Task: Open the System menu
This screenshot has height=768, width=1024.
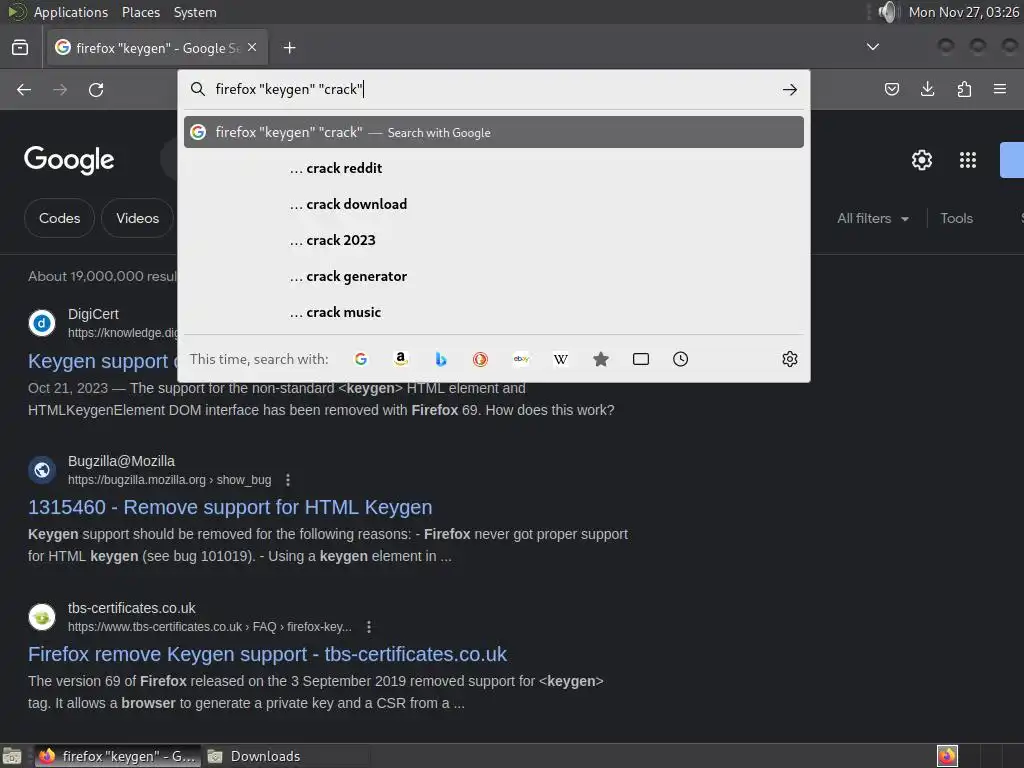Action: (x=195, y=12)
